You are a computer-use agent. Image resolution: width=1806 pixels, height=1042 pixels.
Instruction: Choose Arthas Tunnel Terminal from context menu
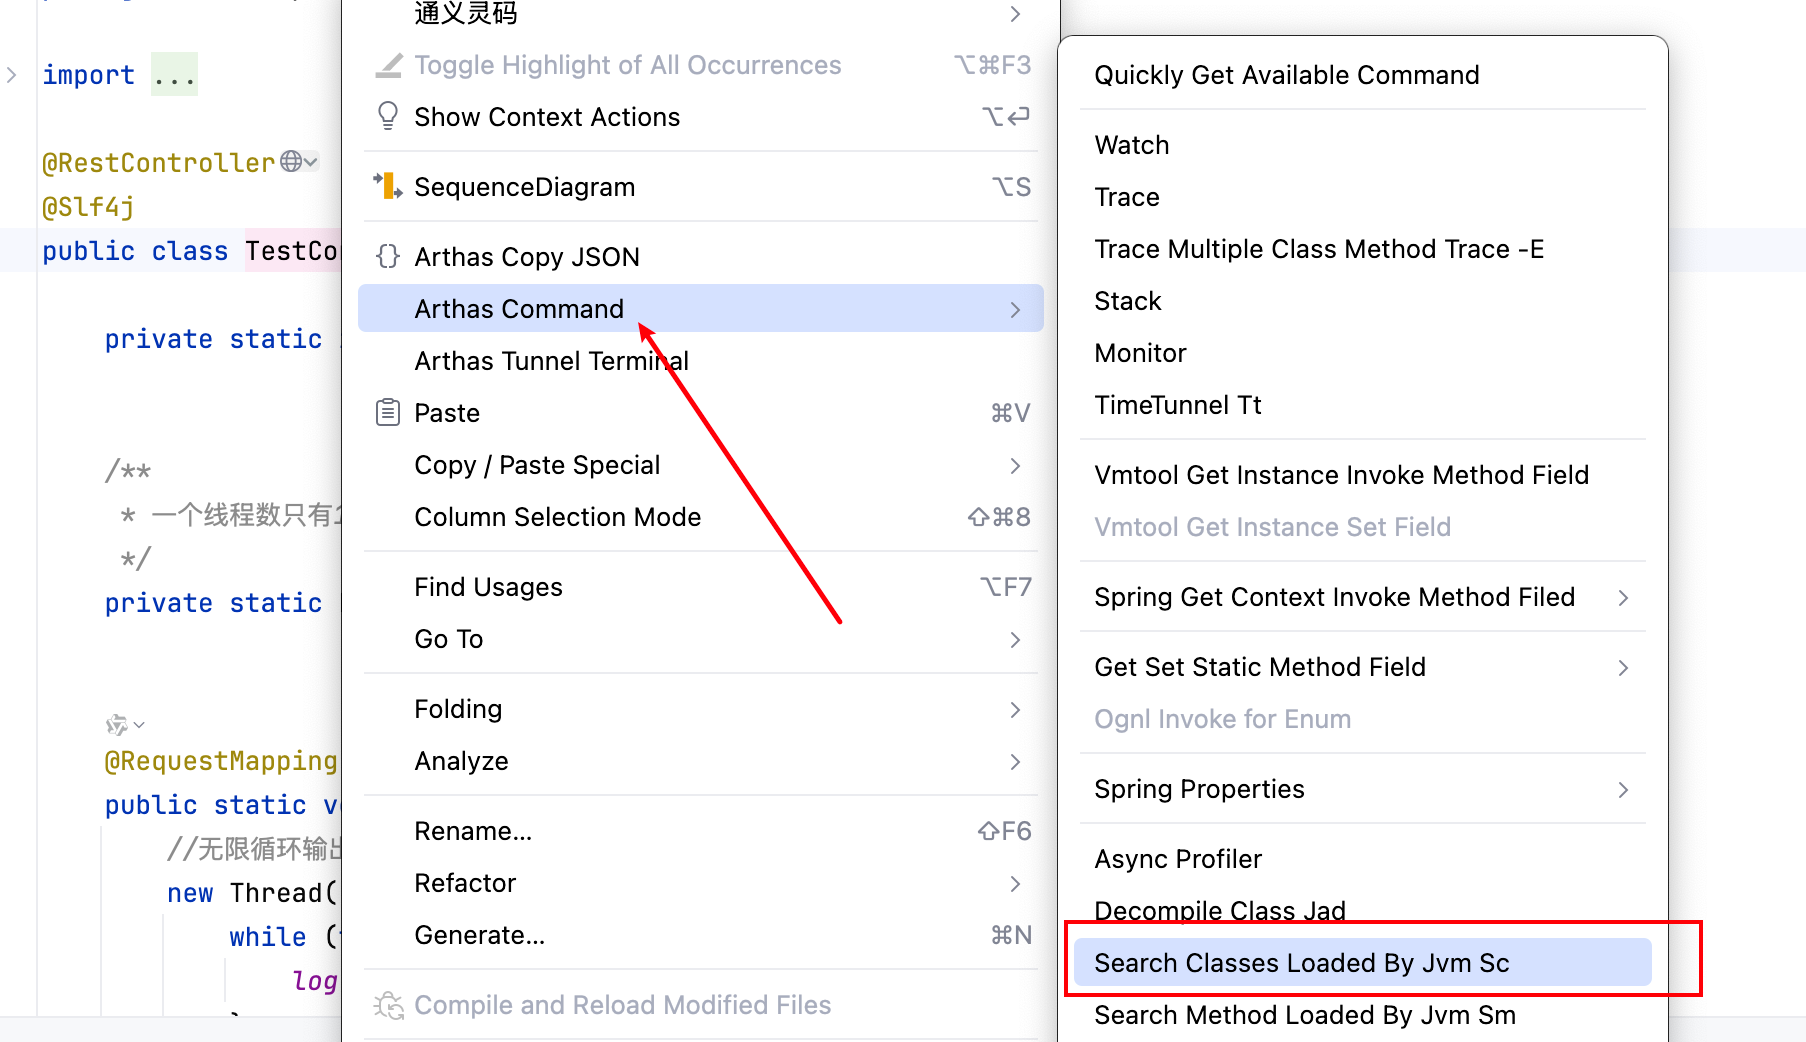pyautogui.click(x=551, y=361)
